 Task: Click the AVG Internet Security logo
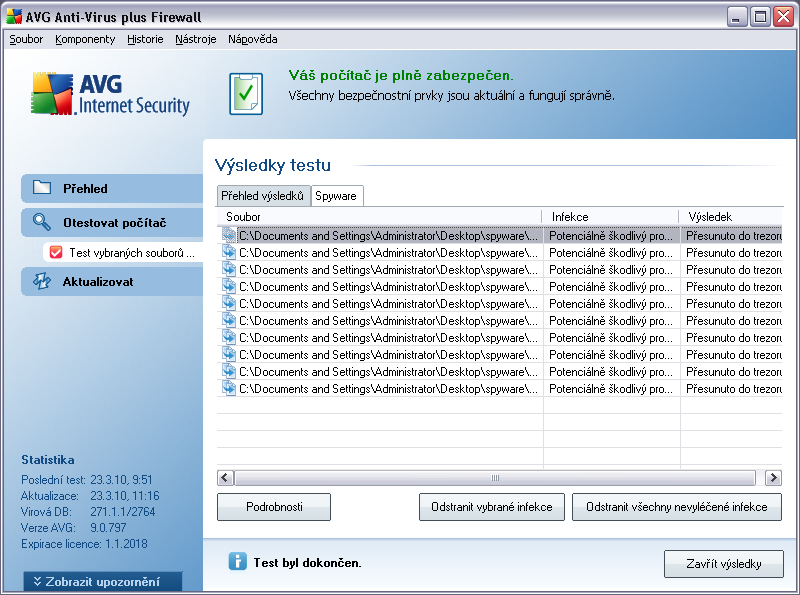pyautogui.click(x=110, y=94)
